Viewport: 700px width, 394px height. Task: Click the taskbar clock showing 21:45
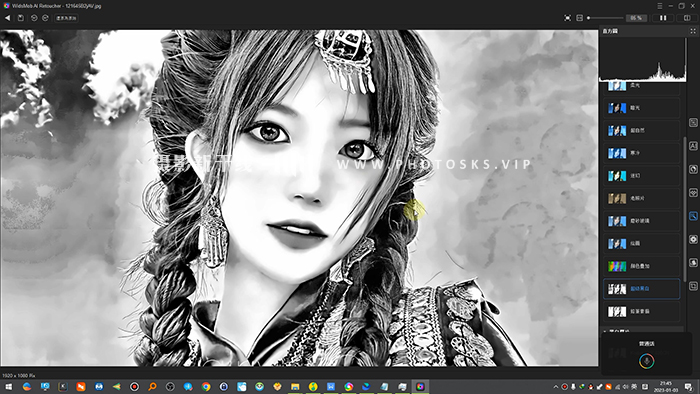(666, 386)
